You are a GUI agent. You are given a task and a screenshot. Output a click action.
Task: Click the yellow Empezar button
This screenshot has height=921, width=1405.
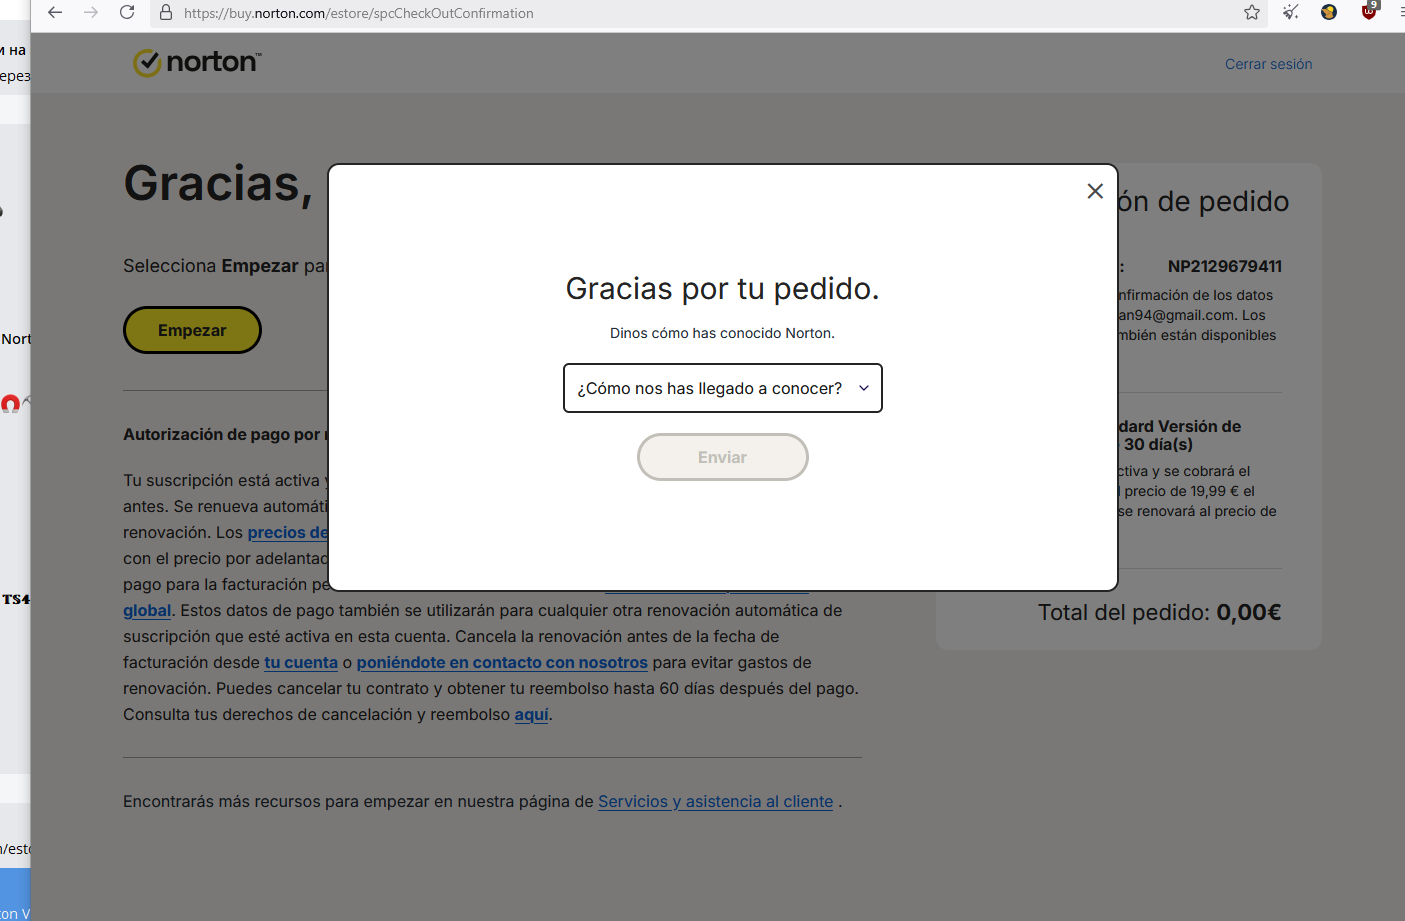[x=192, y=330]
